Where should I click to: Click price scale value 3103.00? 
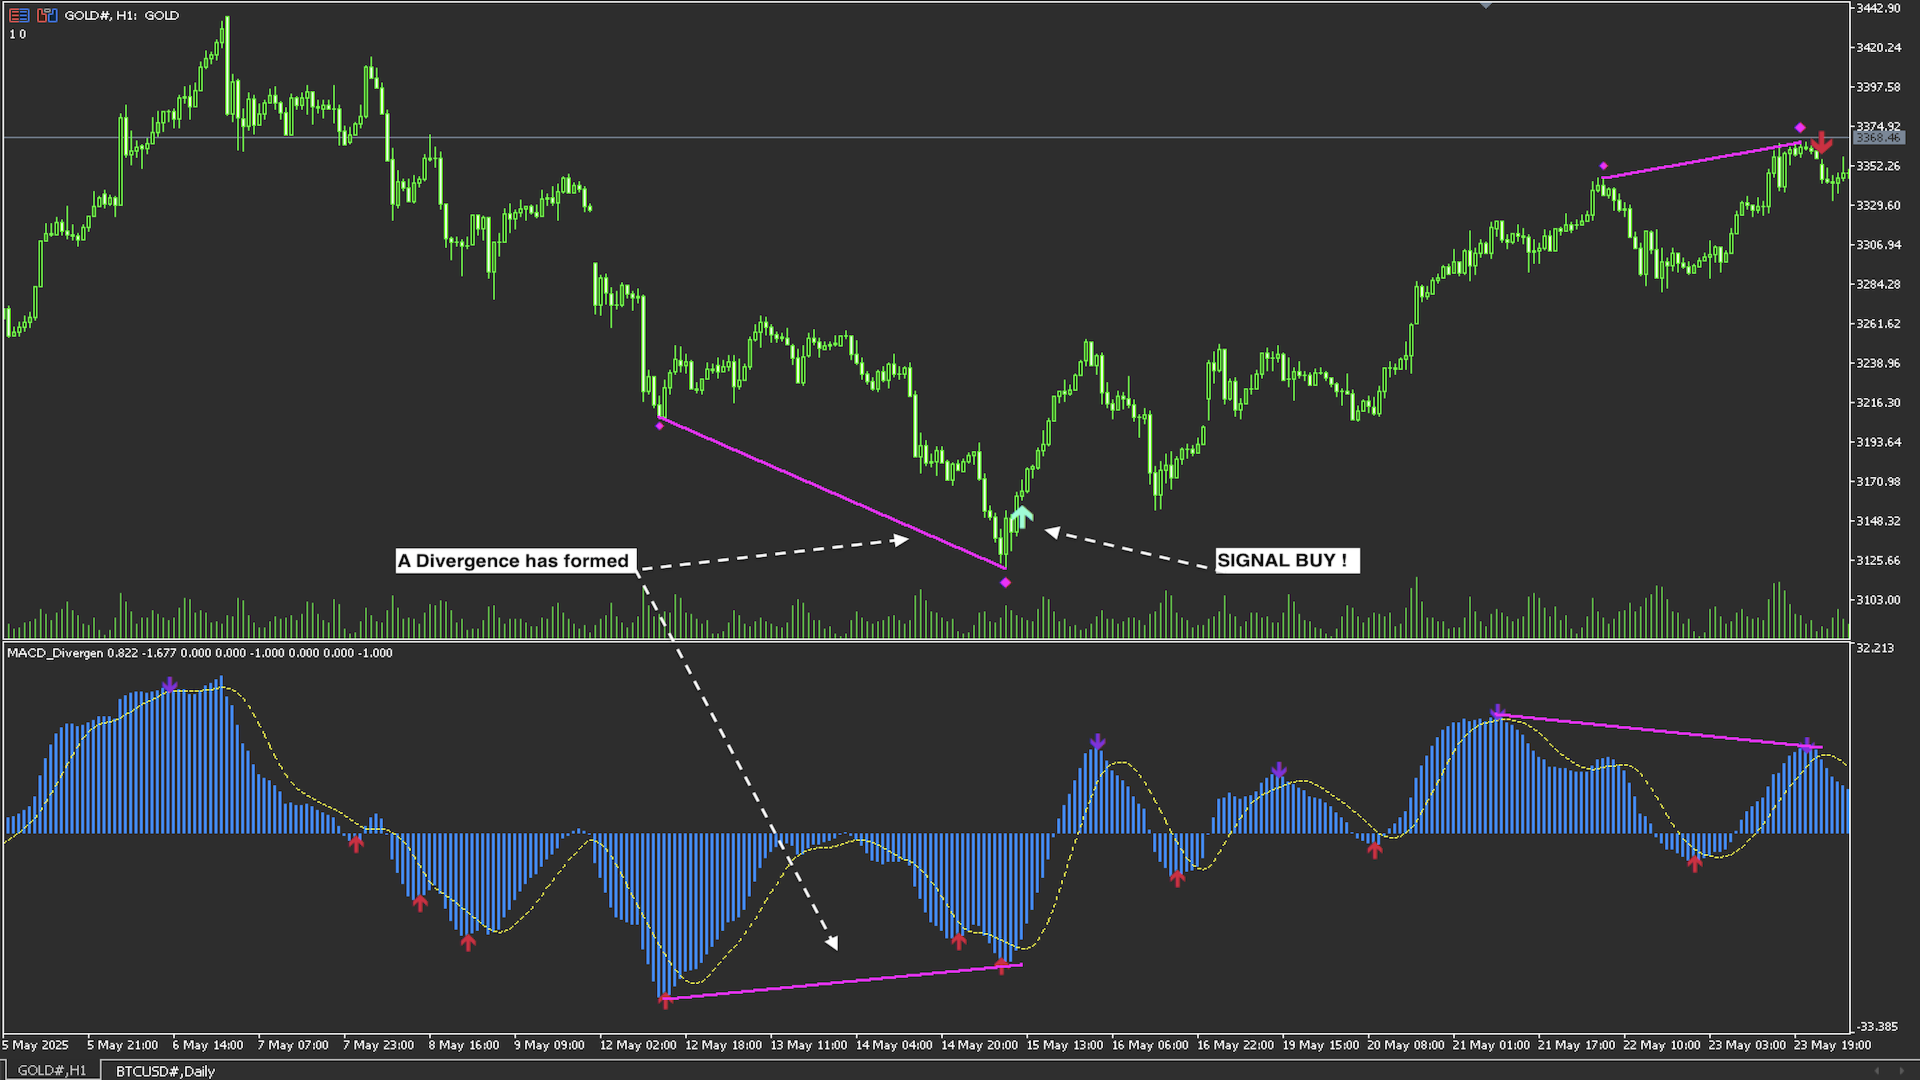point(1878,600)
